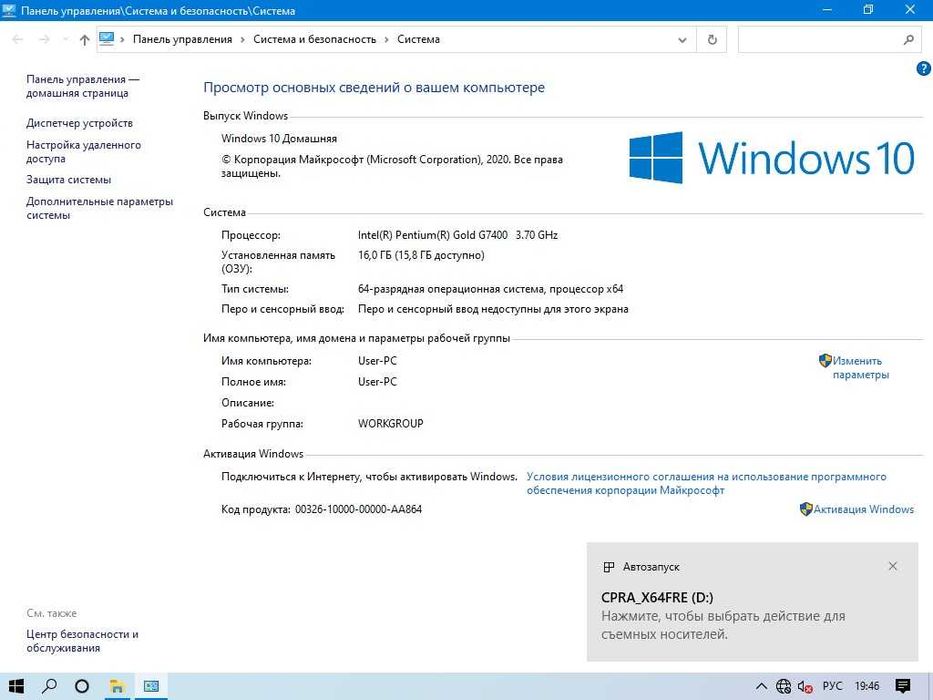Open the recent locations dropdown arrow
Viewport: 933px width, 700px height.
65,40
